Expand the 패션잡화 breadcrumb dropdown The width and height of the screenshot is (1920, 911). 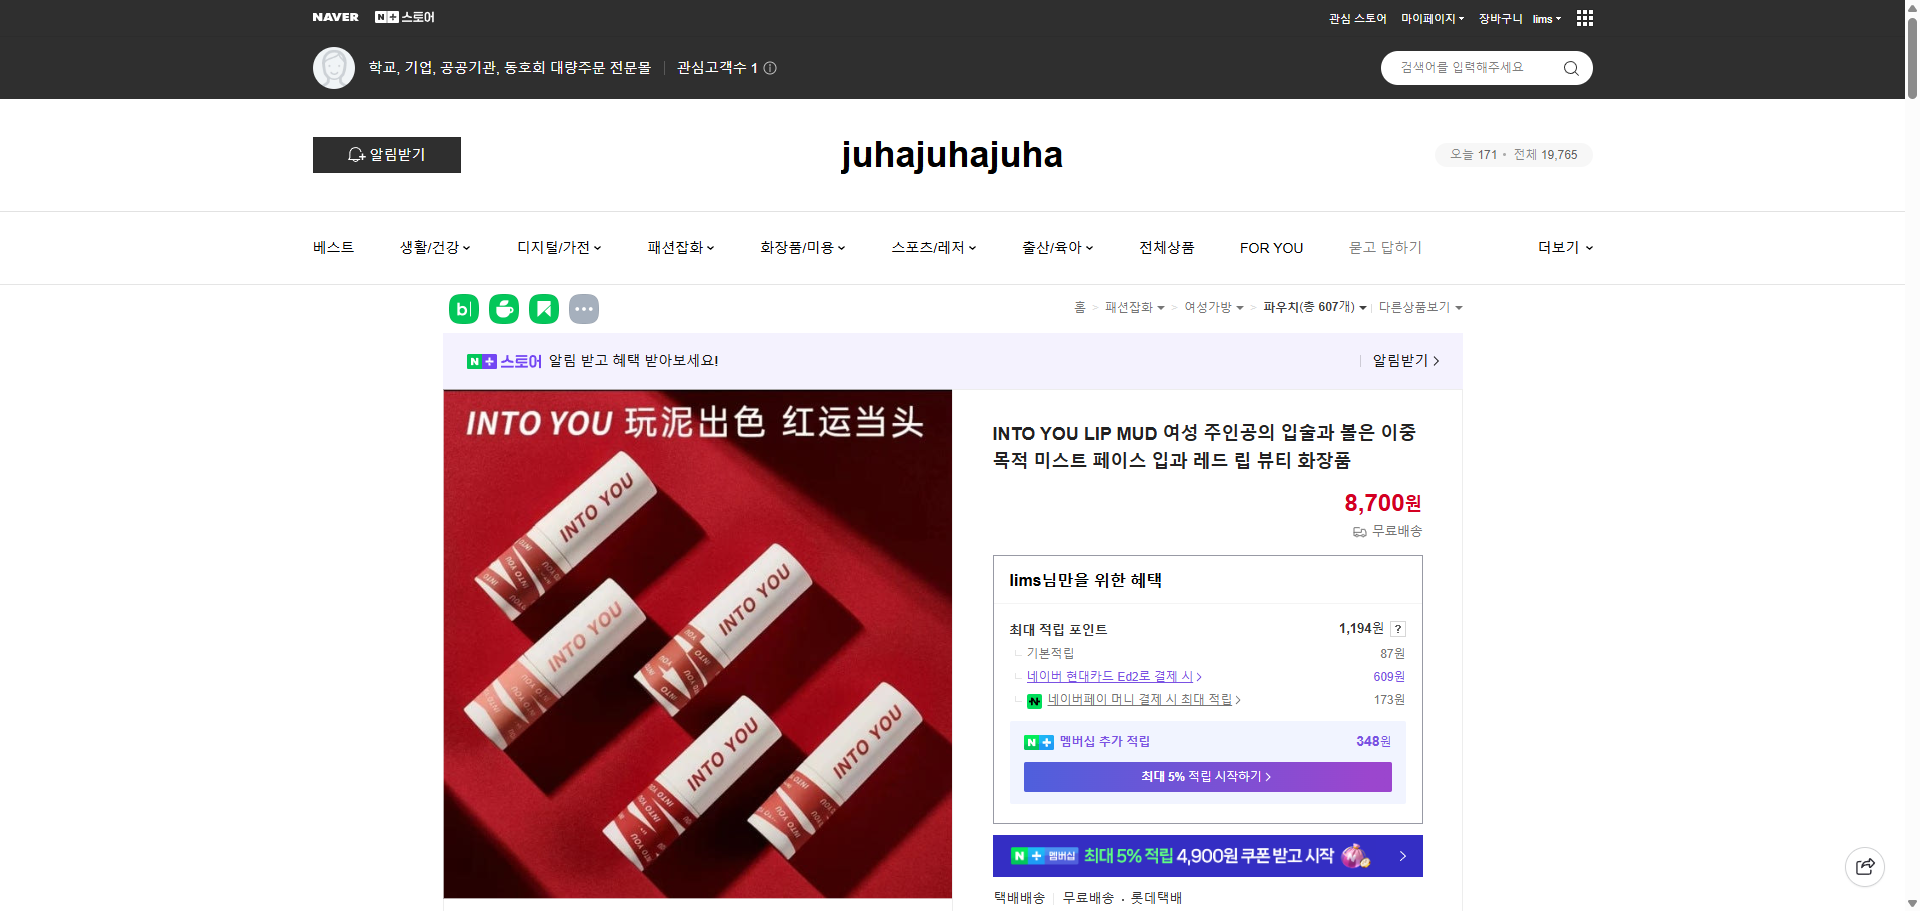[x=1162, y=307]
